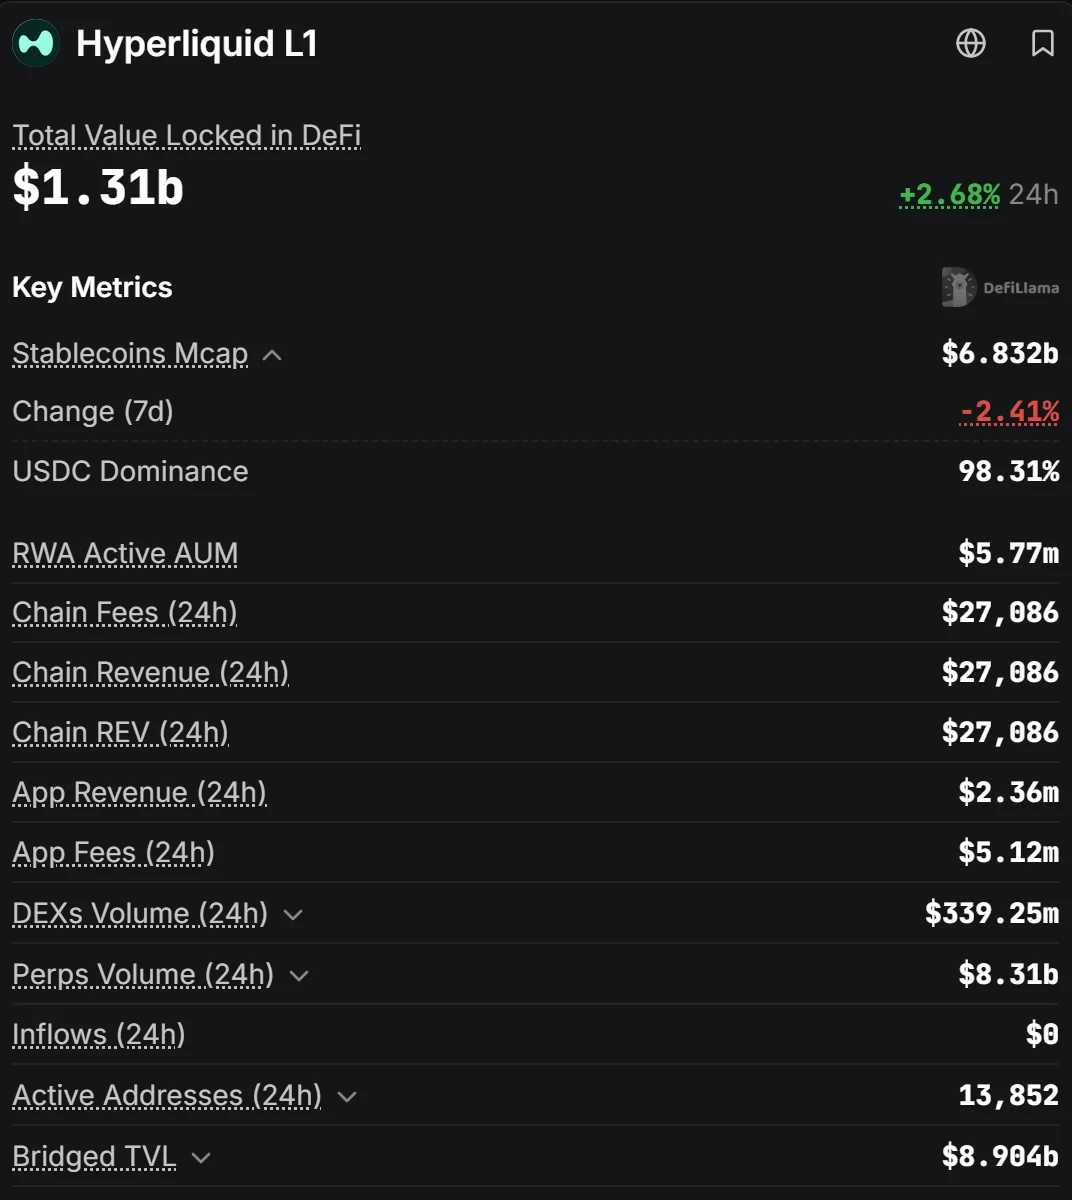Select the $5.77m RWA value
The image size is (1072, 1200).
(x=1008, y=553)
